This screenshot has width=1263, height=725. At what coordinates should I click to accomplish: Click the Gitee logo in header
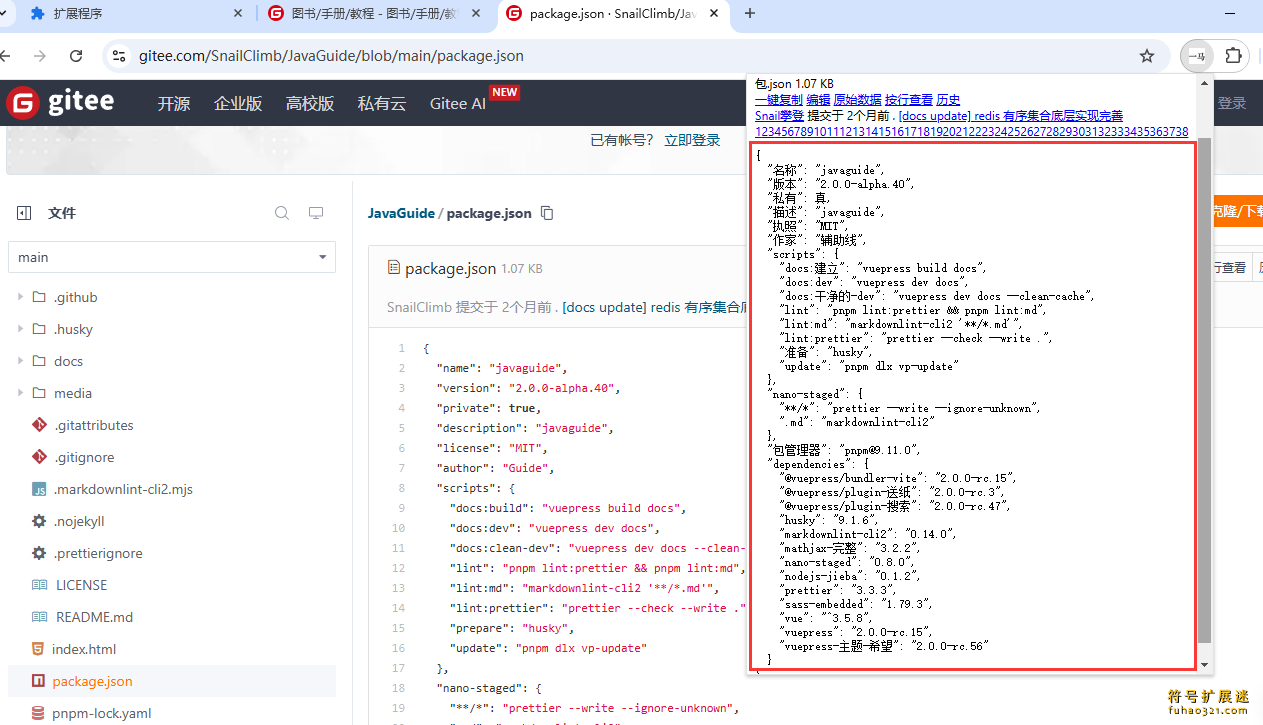60,102
